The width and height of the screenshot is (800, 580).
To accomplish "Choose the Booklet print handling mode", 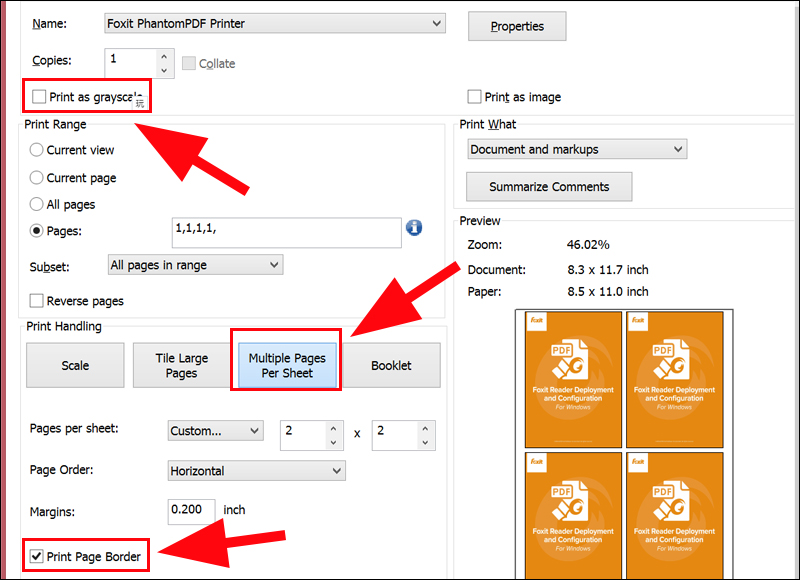I will pyautogui.click(x=391, y=365).
